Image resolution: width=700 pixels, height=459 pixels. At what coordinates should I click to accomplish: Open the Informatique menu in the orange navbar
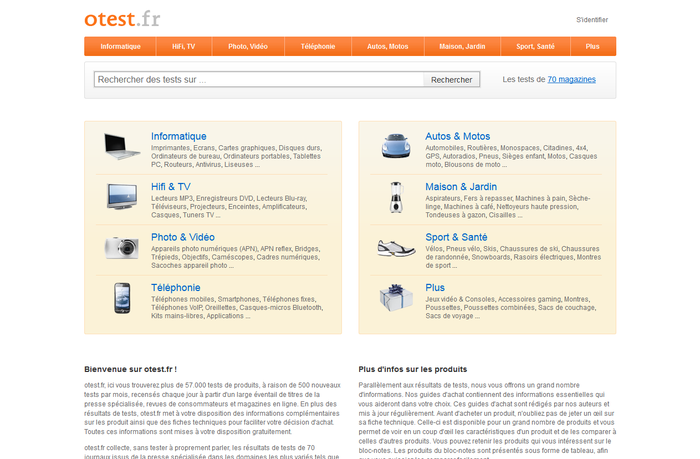tap(120, 46)
